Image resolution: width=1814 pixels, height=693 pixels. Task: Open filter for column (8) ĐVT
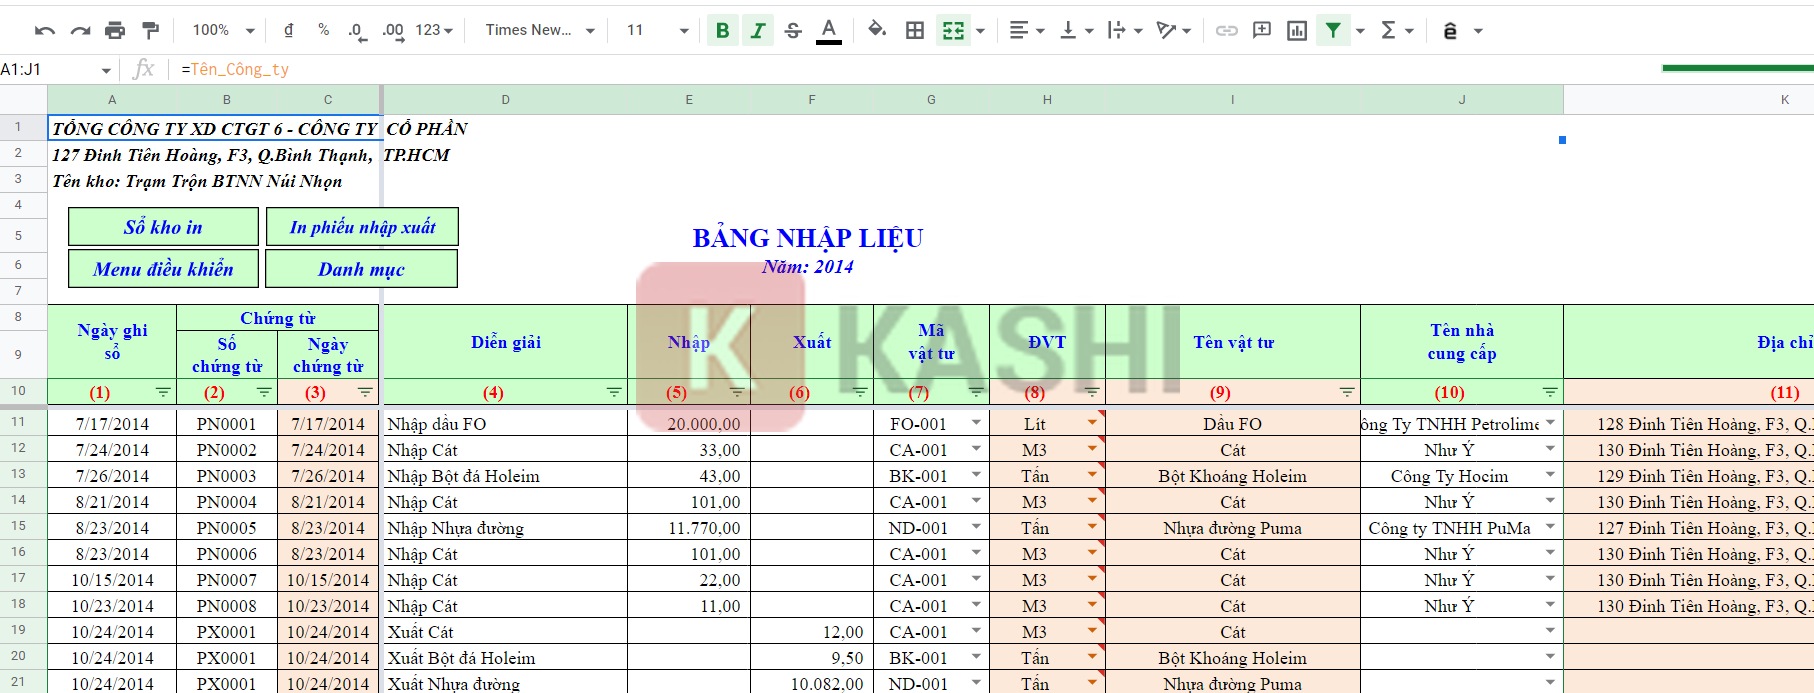pos(1092,392)
